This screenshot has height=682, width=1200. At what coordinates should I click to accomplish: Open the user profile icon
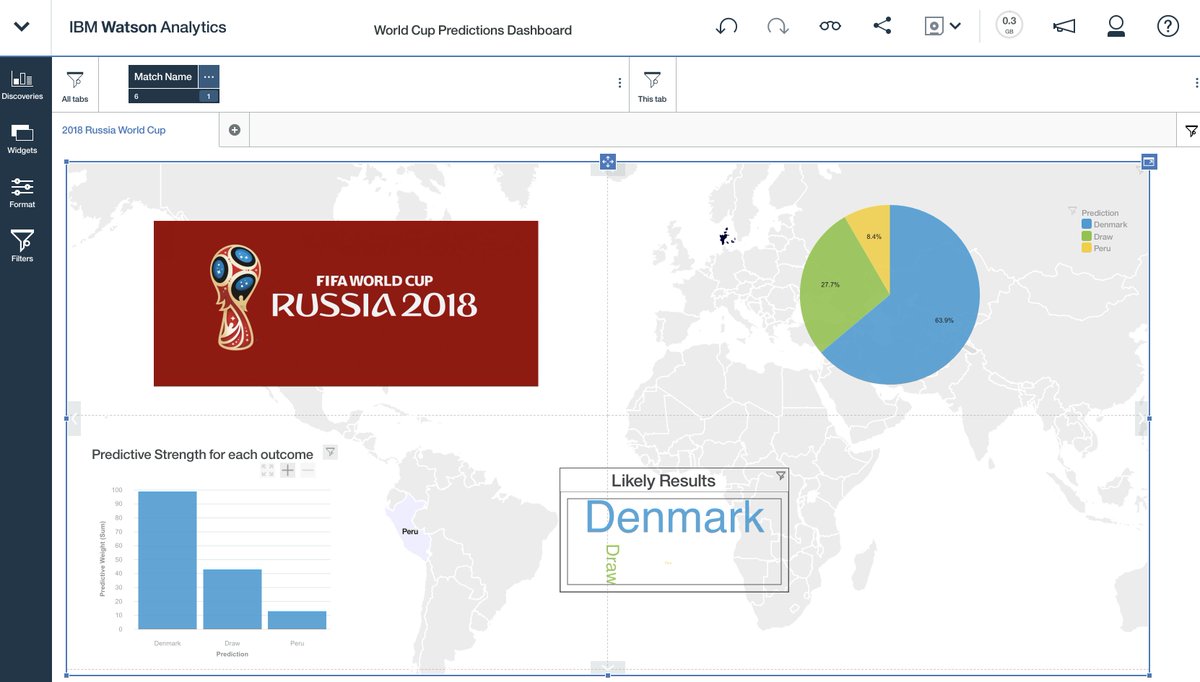pyautogui.click(x=1116, y=27)
